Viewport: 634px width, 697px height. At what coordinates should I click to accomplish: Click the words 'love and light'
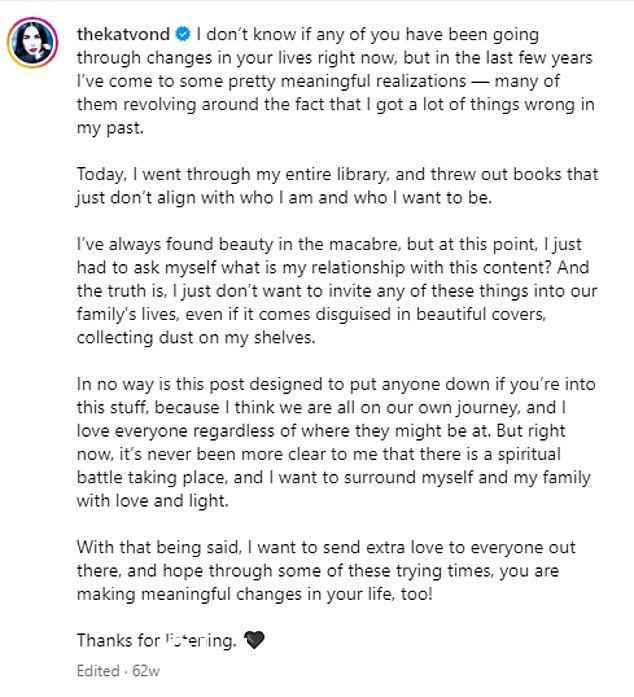pyautogui.click(x=171, y=501)
